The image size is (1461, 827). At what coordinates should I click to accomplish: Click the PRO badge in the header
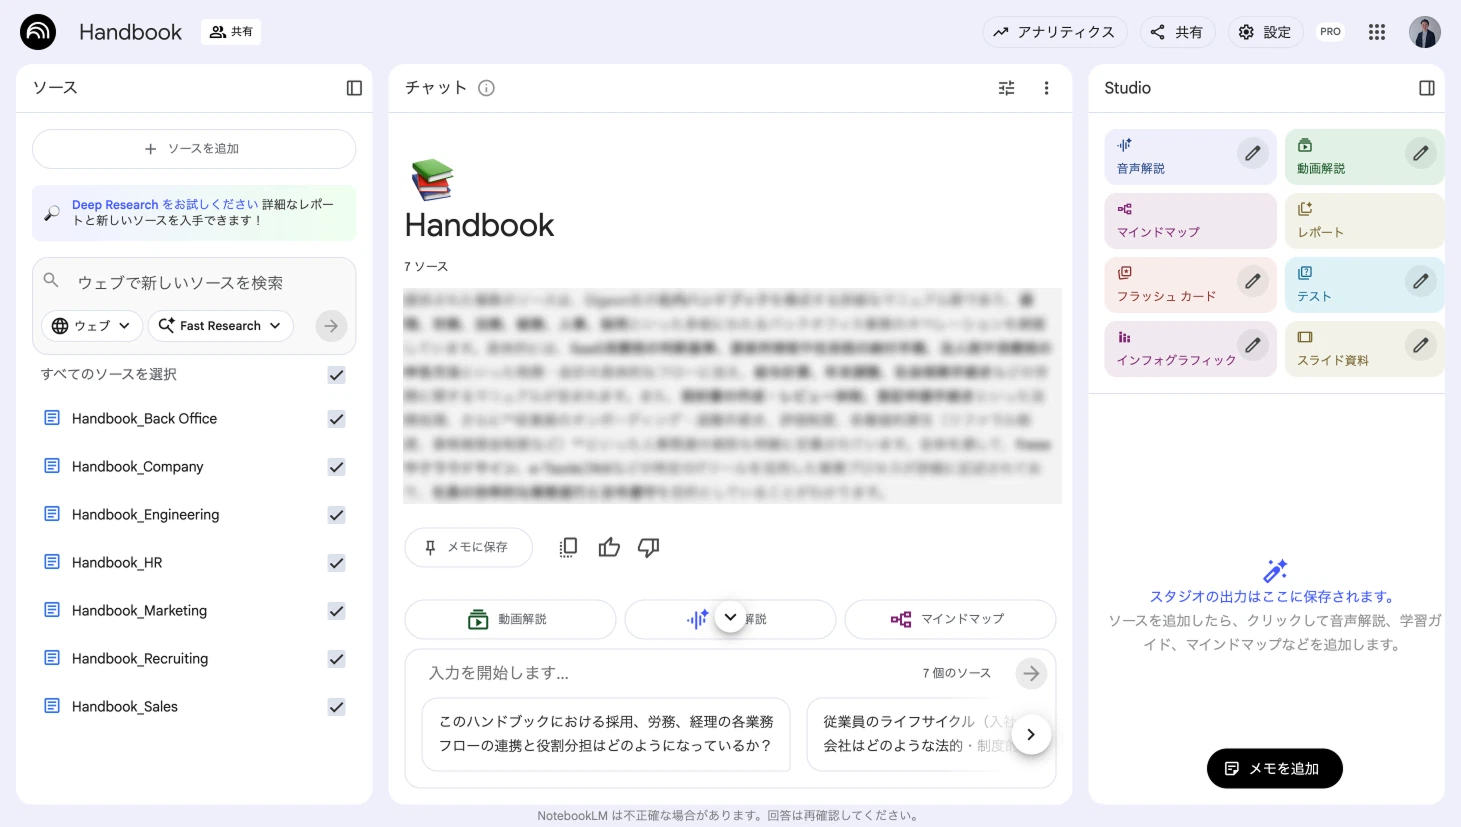[1330, 32]
